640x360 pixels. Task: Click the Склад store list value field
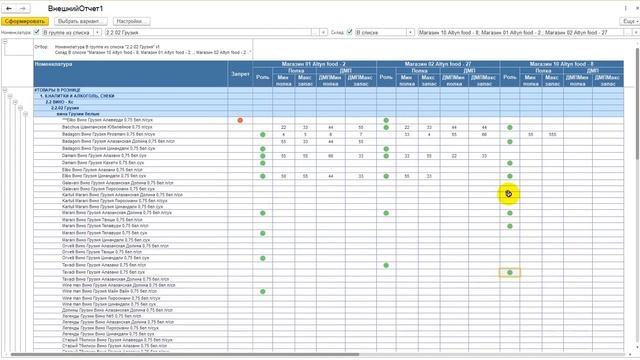click(x=521, y=32)
